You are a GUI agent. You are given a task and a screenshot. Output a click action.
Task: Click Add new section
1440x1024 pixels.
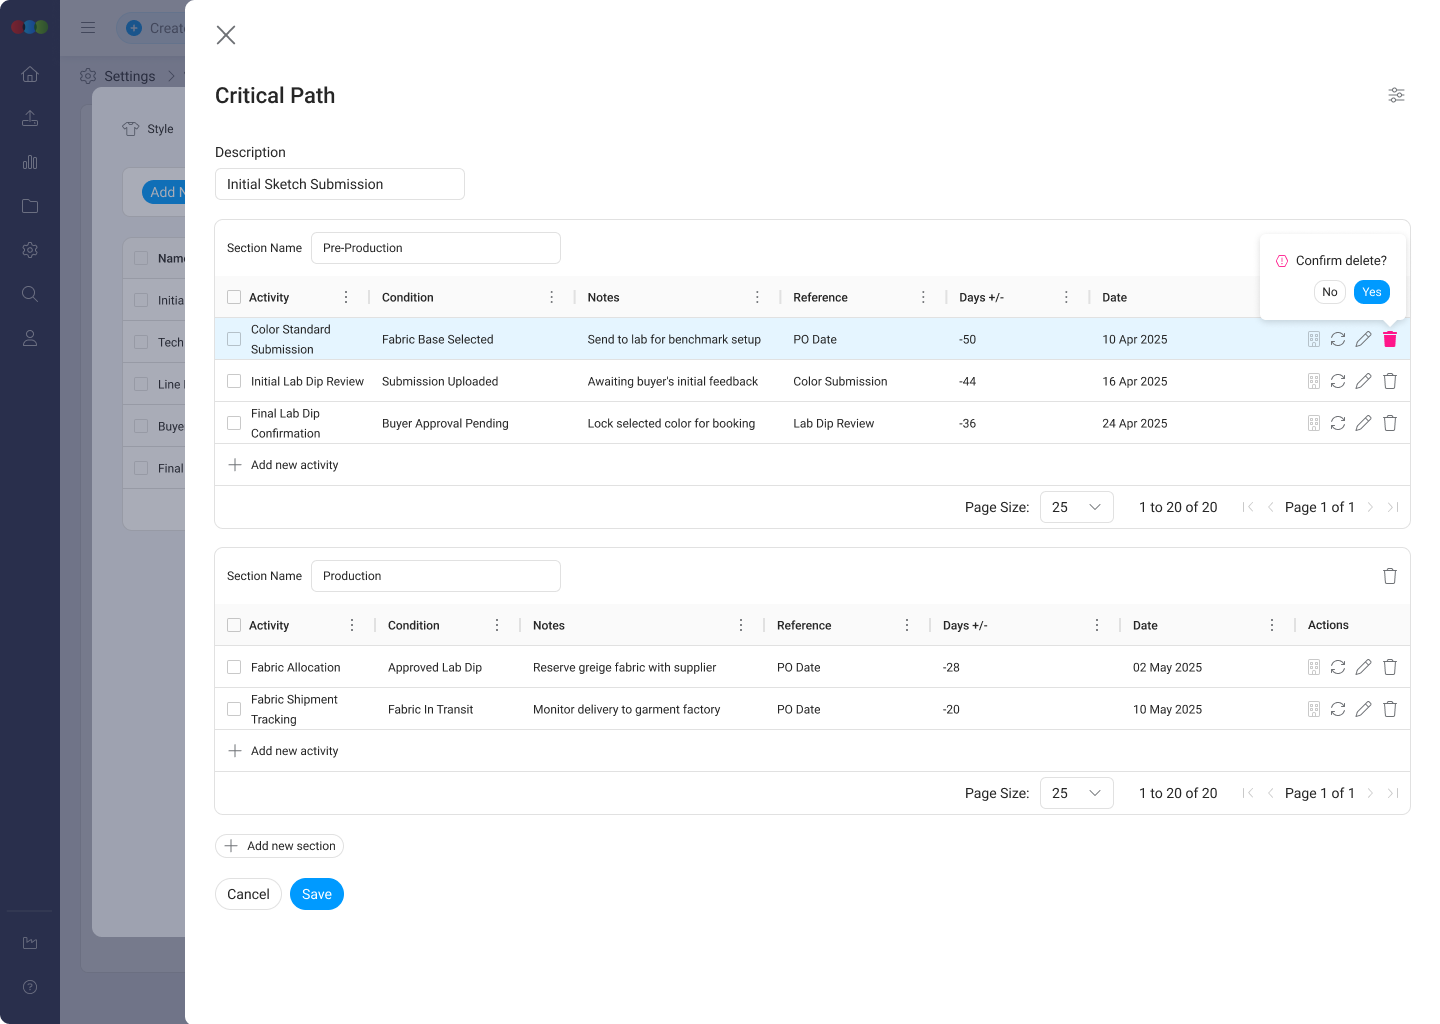pyautogui.click(x=280, y=846)
